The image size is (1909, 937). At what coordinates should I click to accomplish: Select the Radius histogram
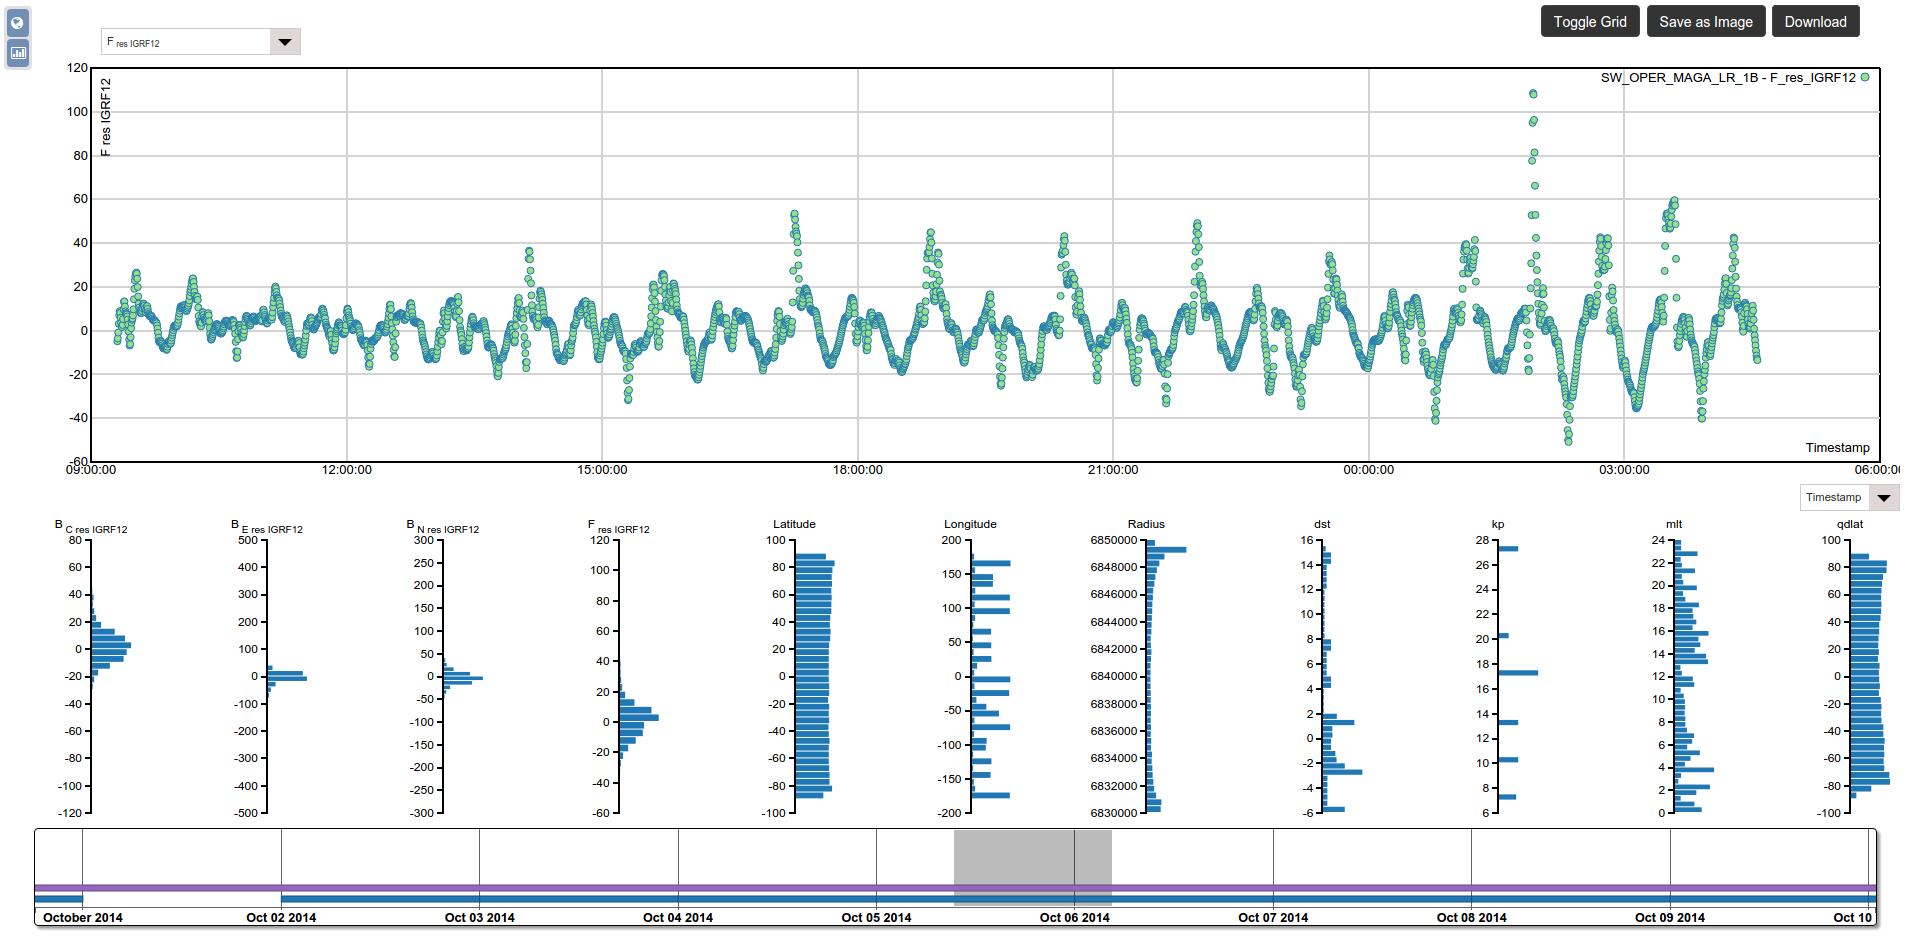(x=1140, y=668)
